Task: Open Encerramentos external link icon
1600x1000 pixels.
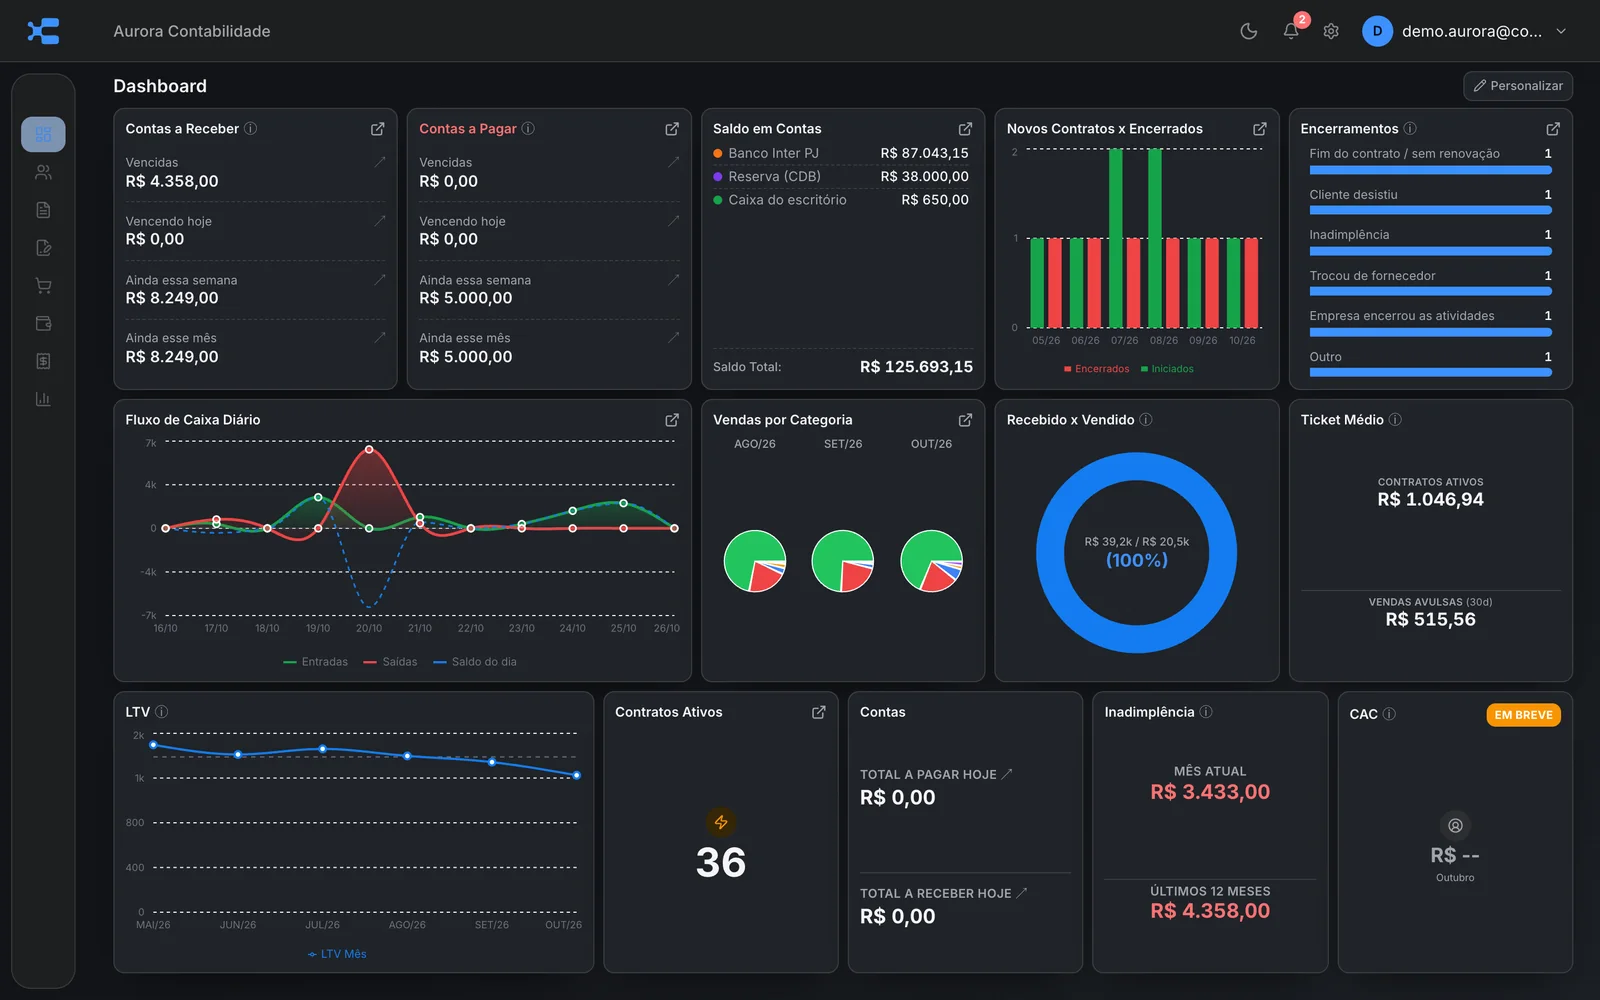Action: click(1553, 129)
